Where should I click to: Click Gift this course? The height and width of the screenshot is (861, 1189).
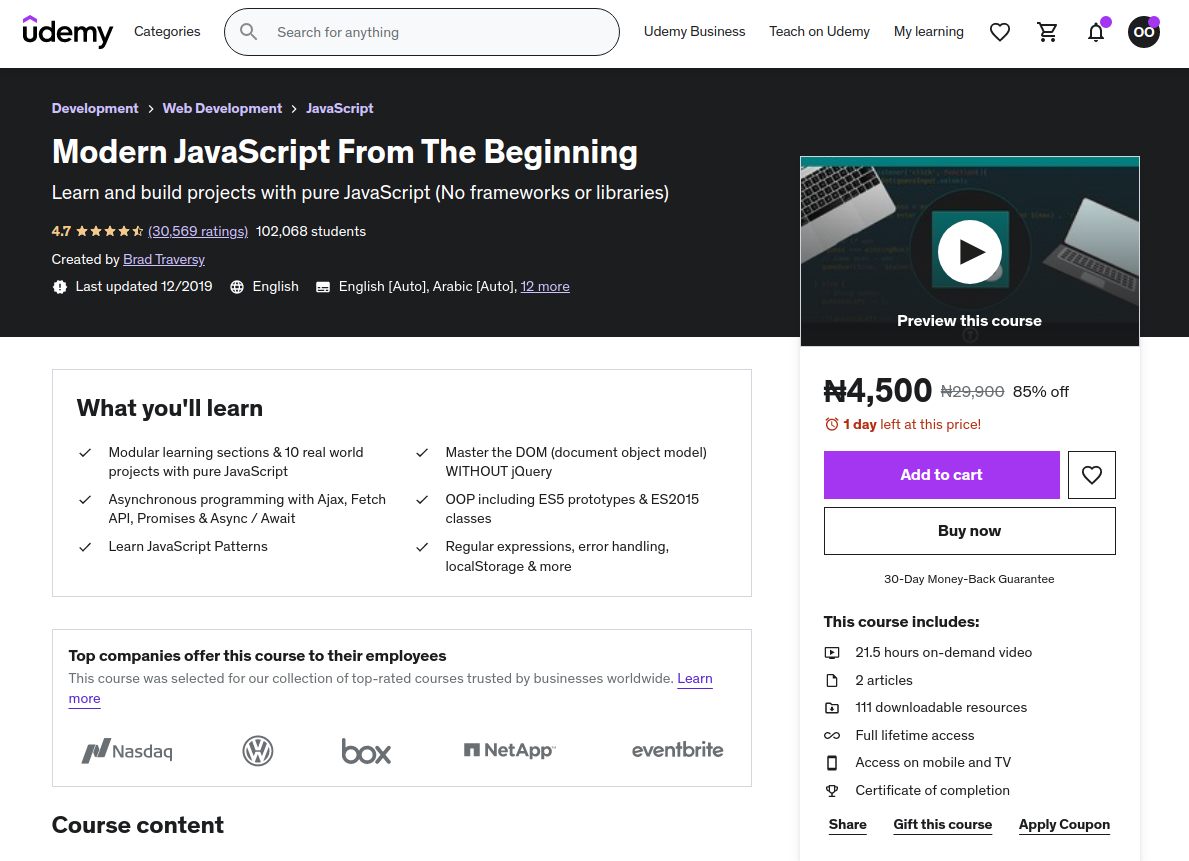[x=943, y=825]
